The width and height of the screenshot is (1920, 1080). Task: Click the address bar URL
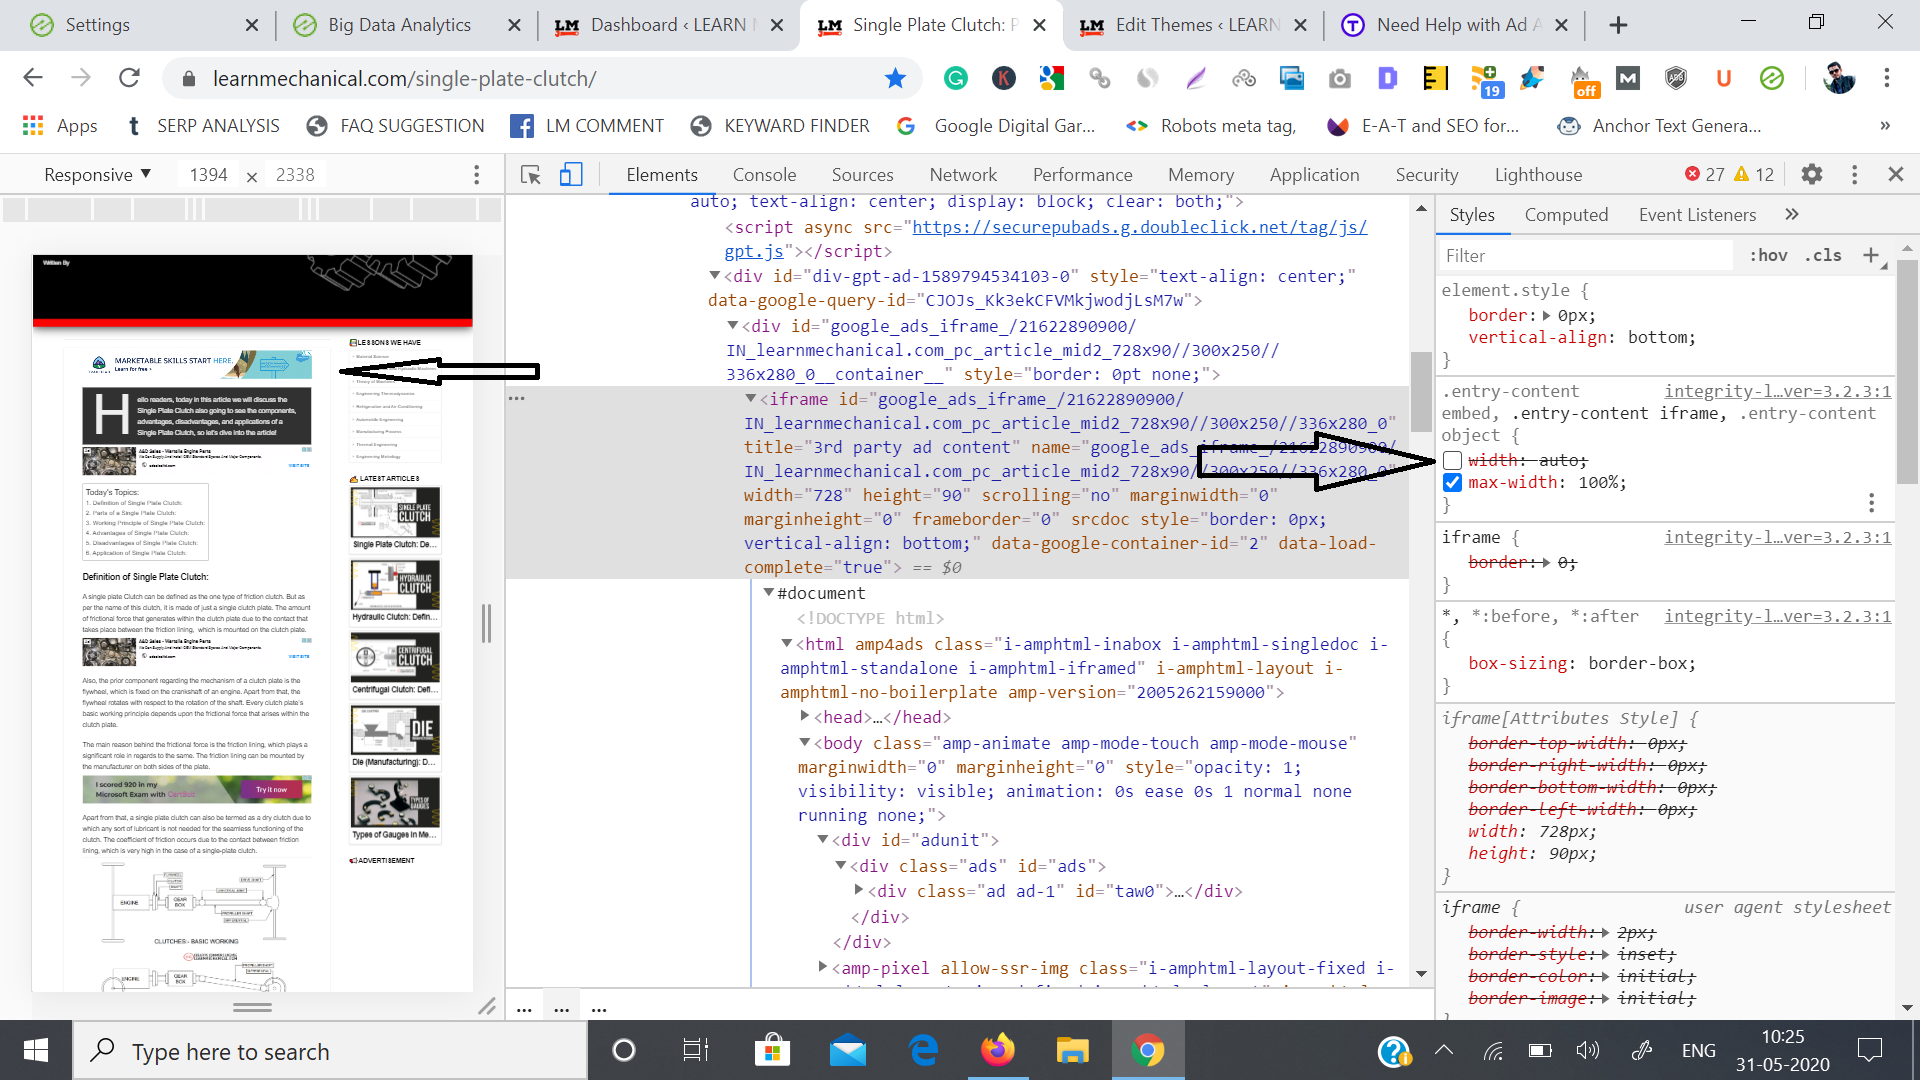(x=404, y=78)
